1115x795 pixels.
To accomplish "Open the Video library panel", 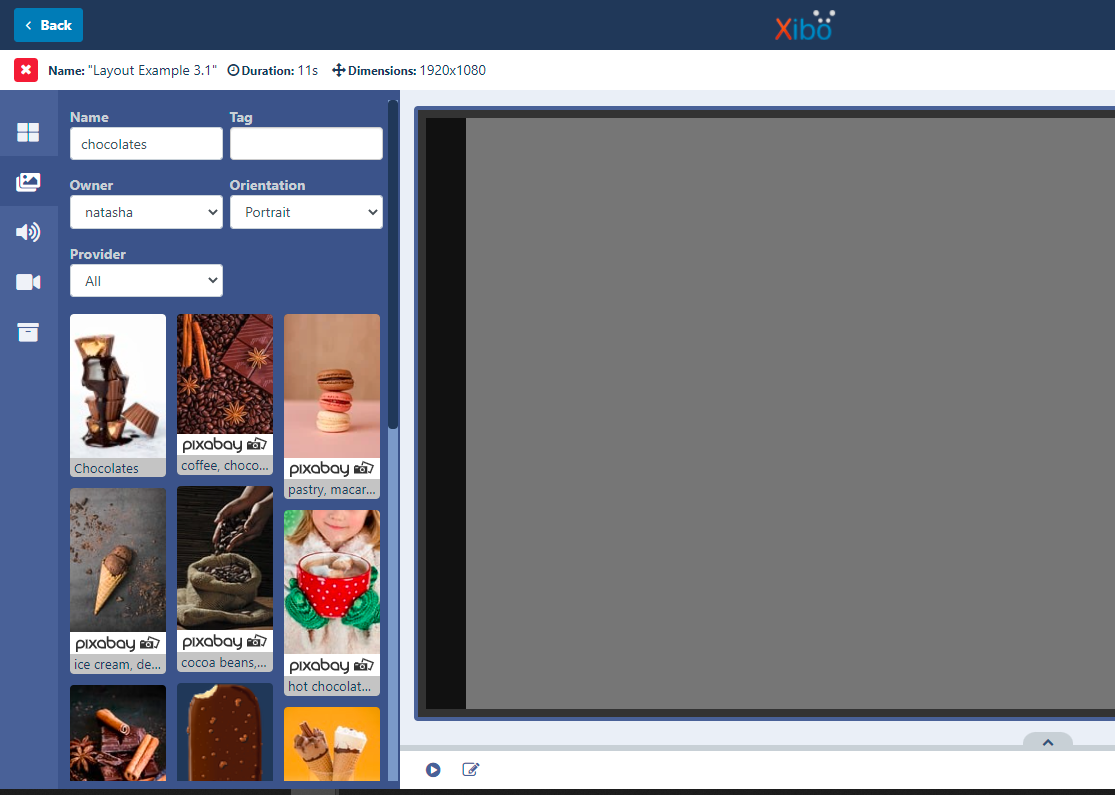I will 28,281.
